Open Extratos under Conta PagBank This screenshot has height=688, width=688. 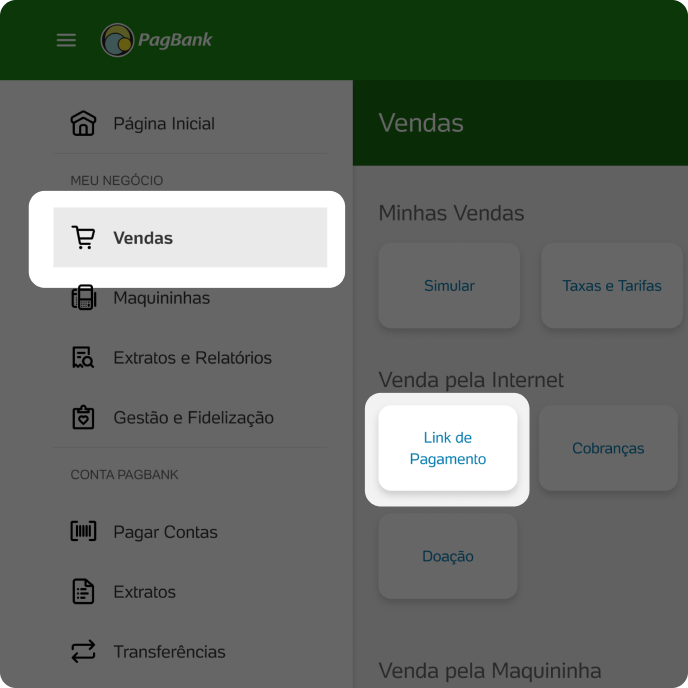tap(190, 591)
